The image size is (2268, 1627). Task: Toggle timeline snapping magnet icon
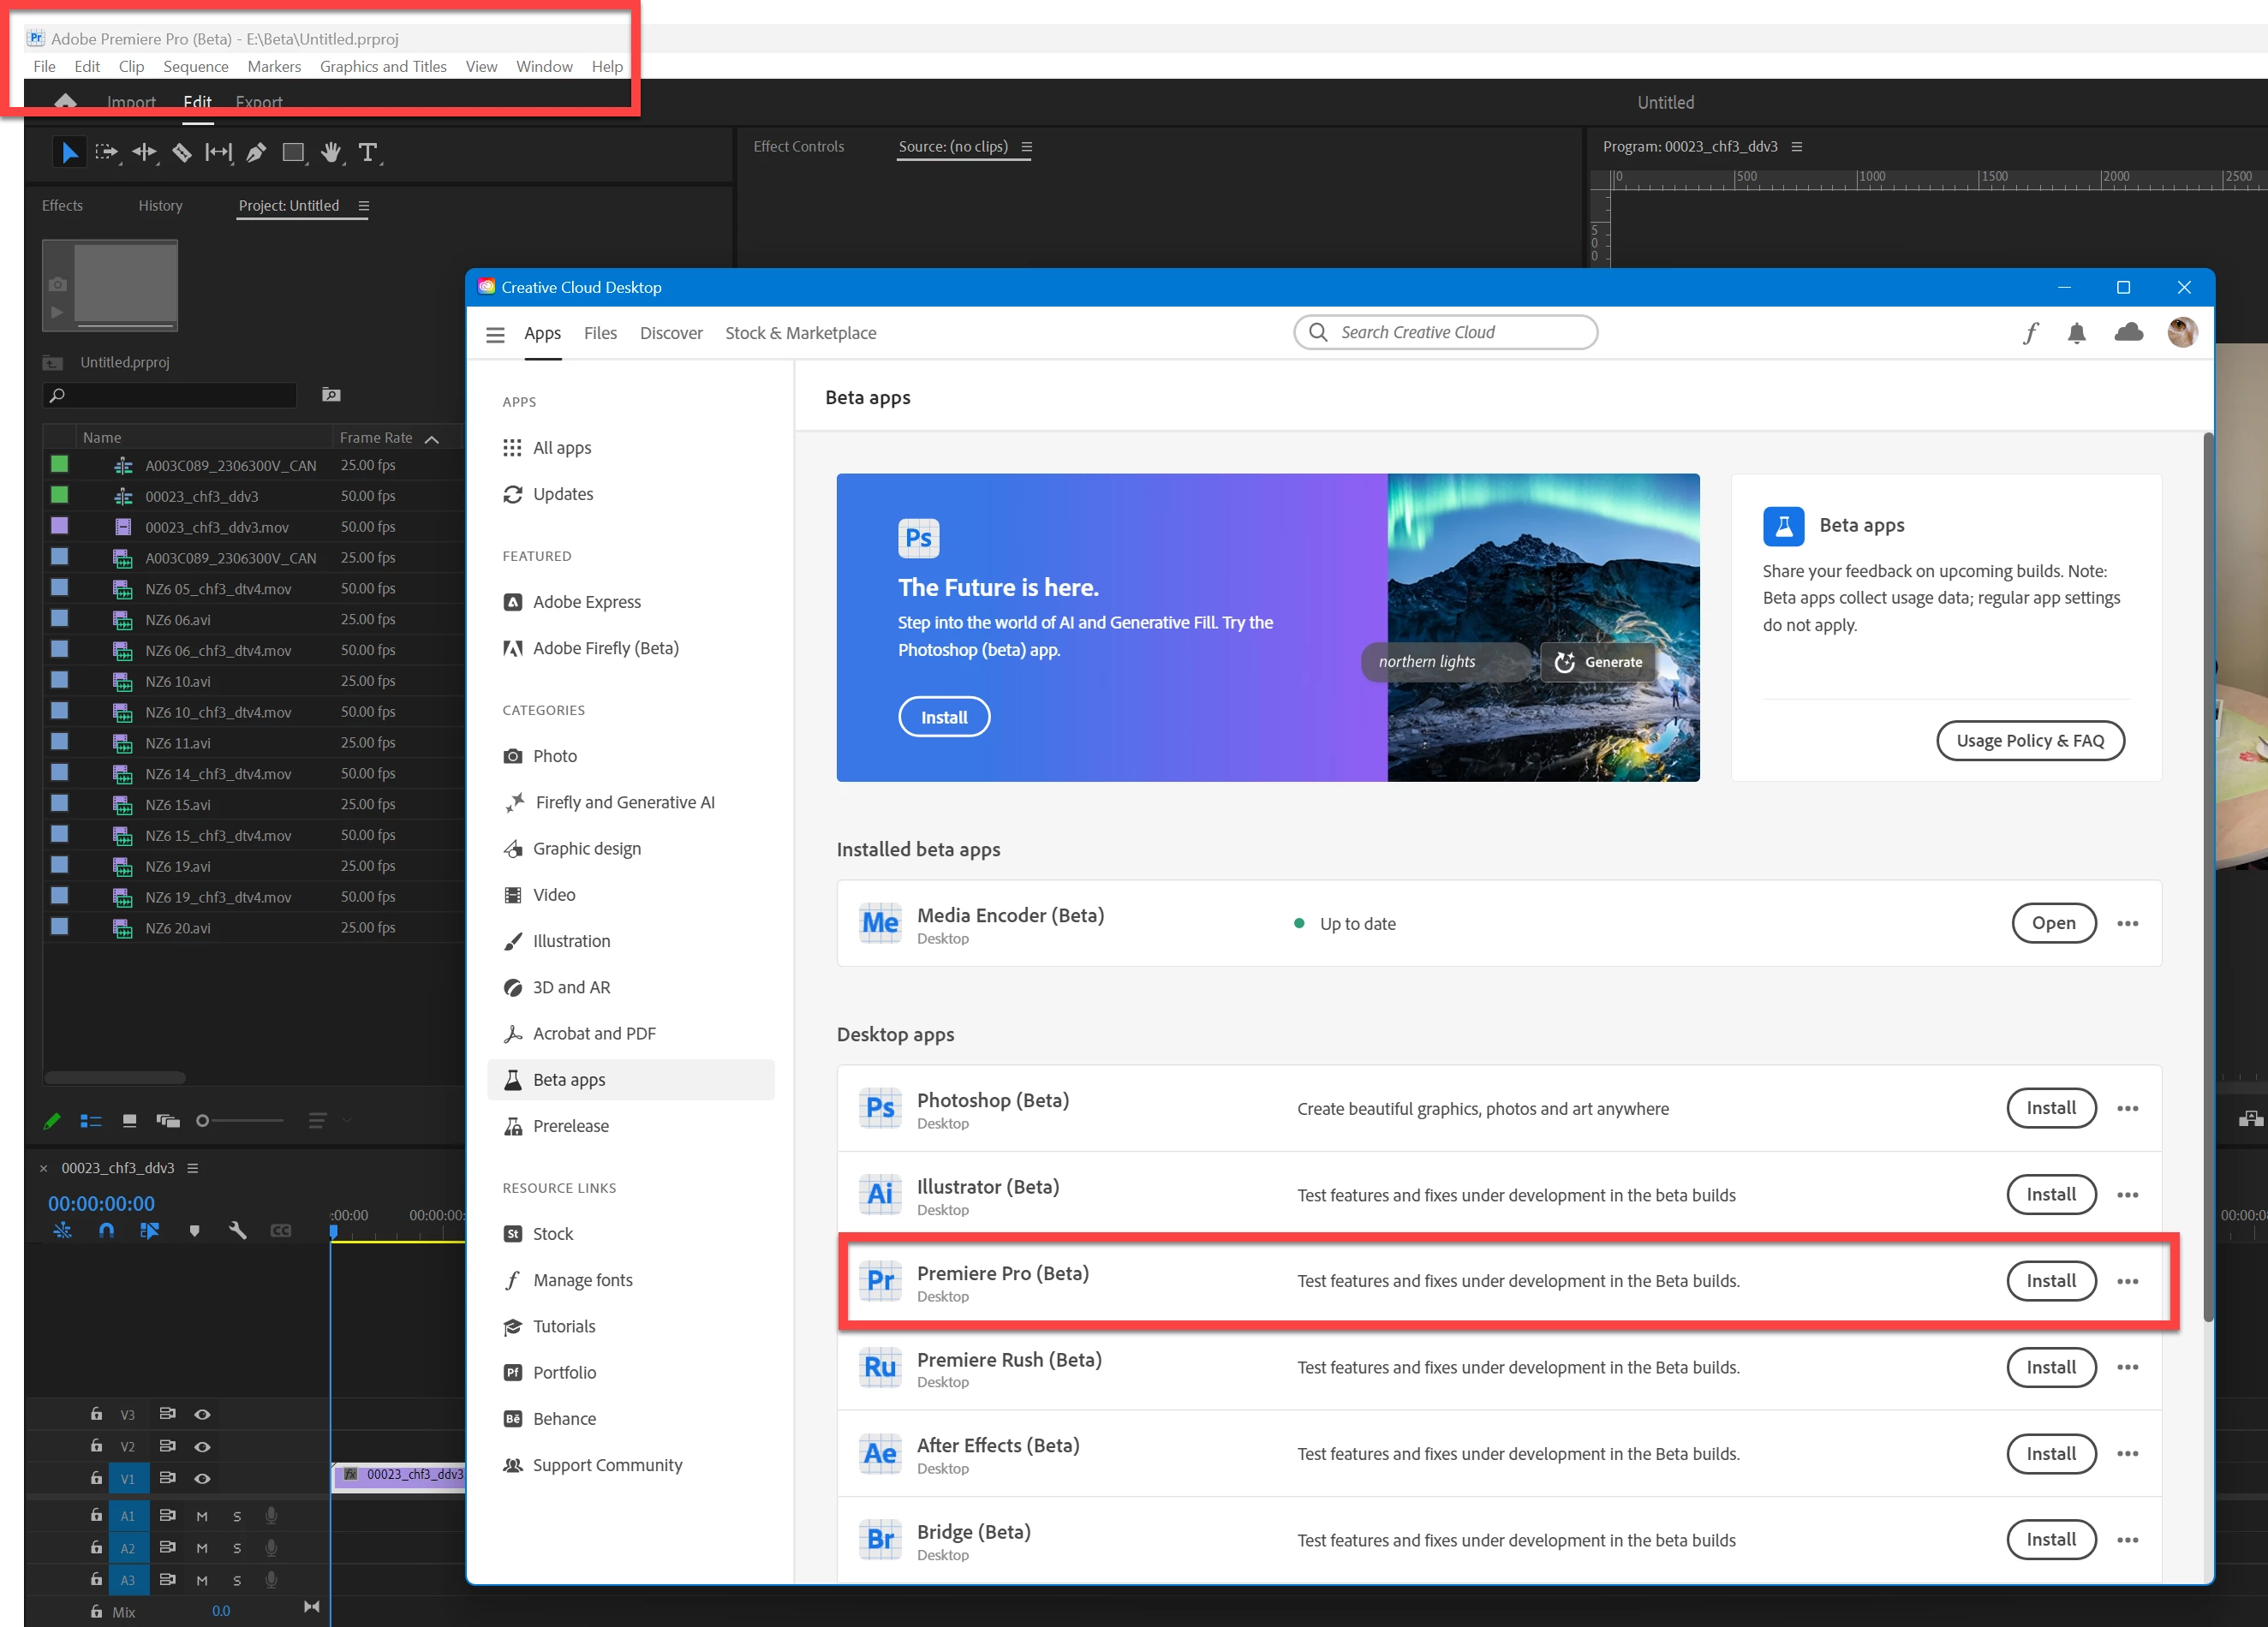point(106,1230)
